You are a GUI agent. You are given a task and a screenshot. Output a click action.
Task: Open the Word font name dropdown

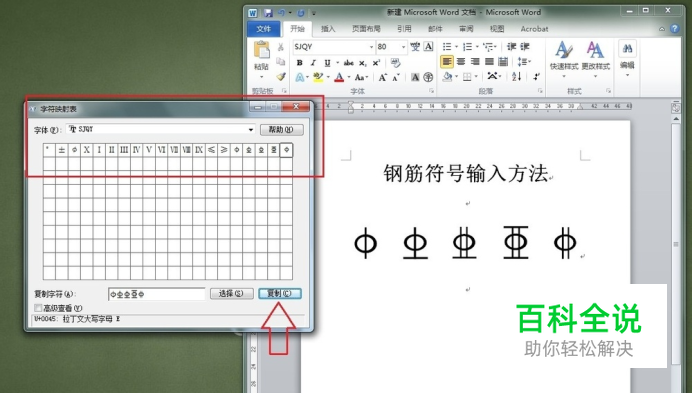pyautogui.click(x=371, y=47)
